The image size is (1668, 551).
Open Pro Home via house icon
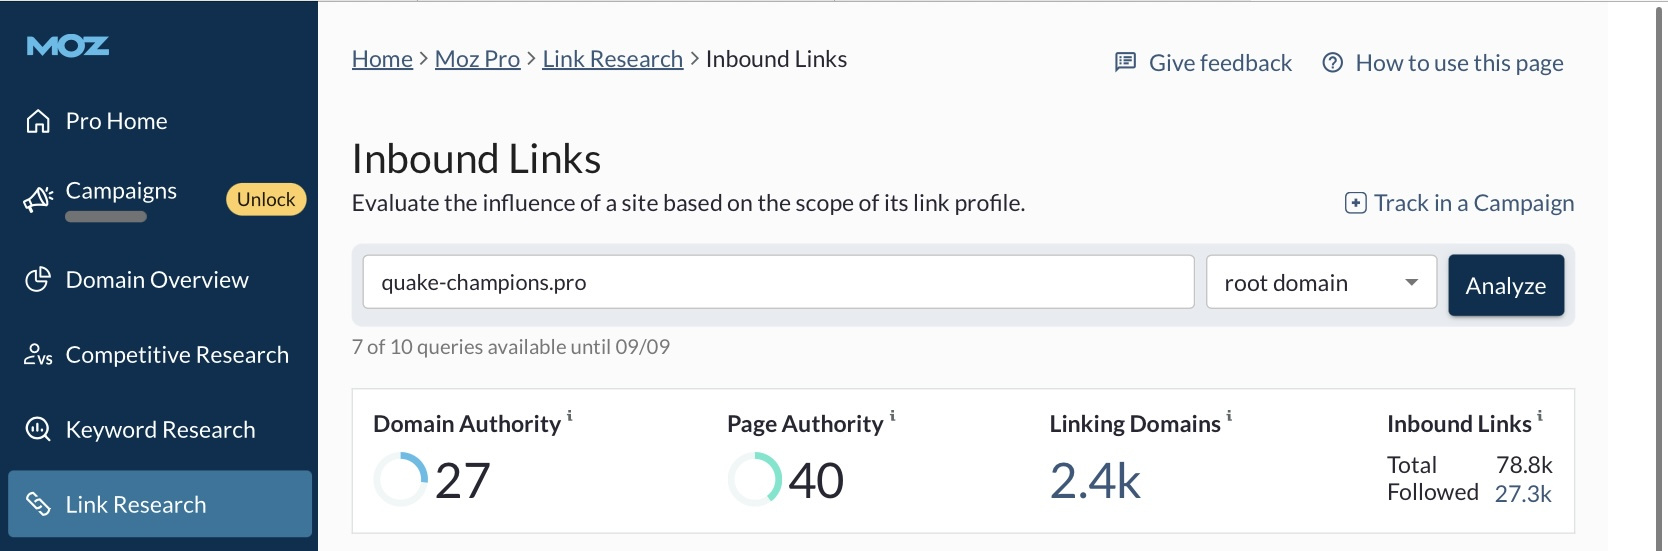[38, 121]
